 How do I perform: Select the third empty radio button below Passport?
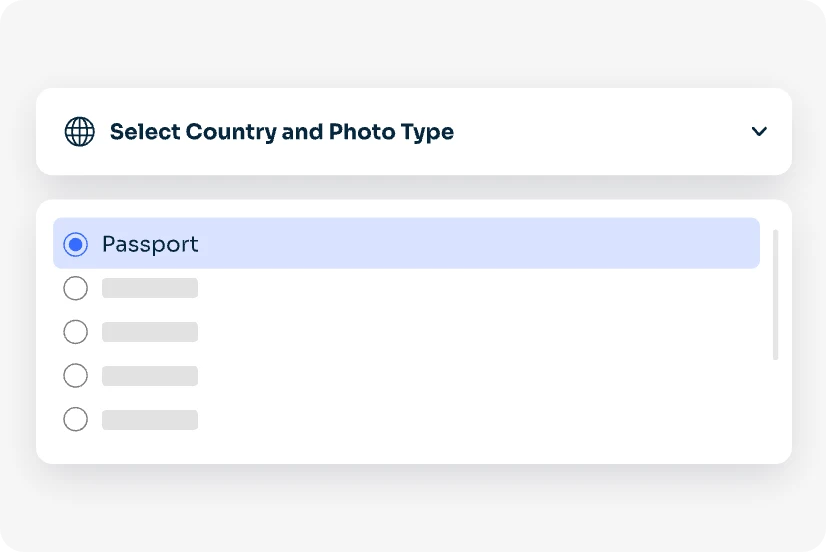(75, 376)
